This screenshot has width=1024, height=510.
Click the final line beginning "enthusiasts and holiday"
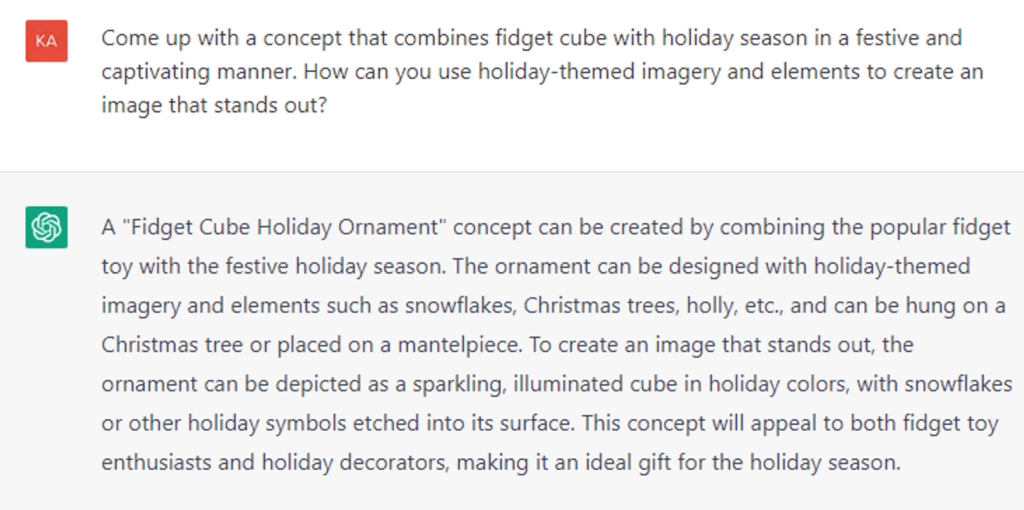click(501, 463)
